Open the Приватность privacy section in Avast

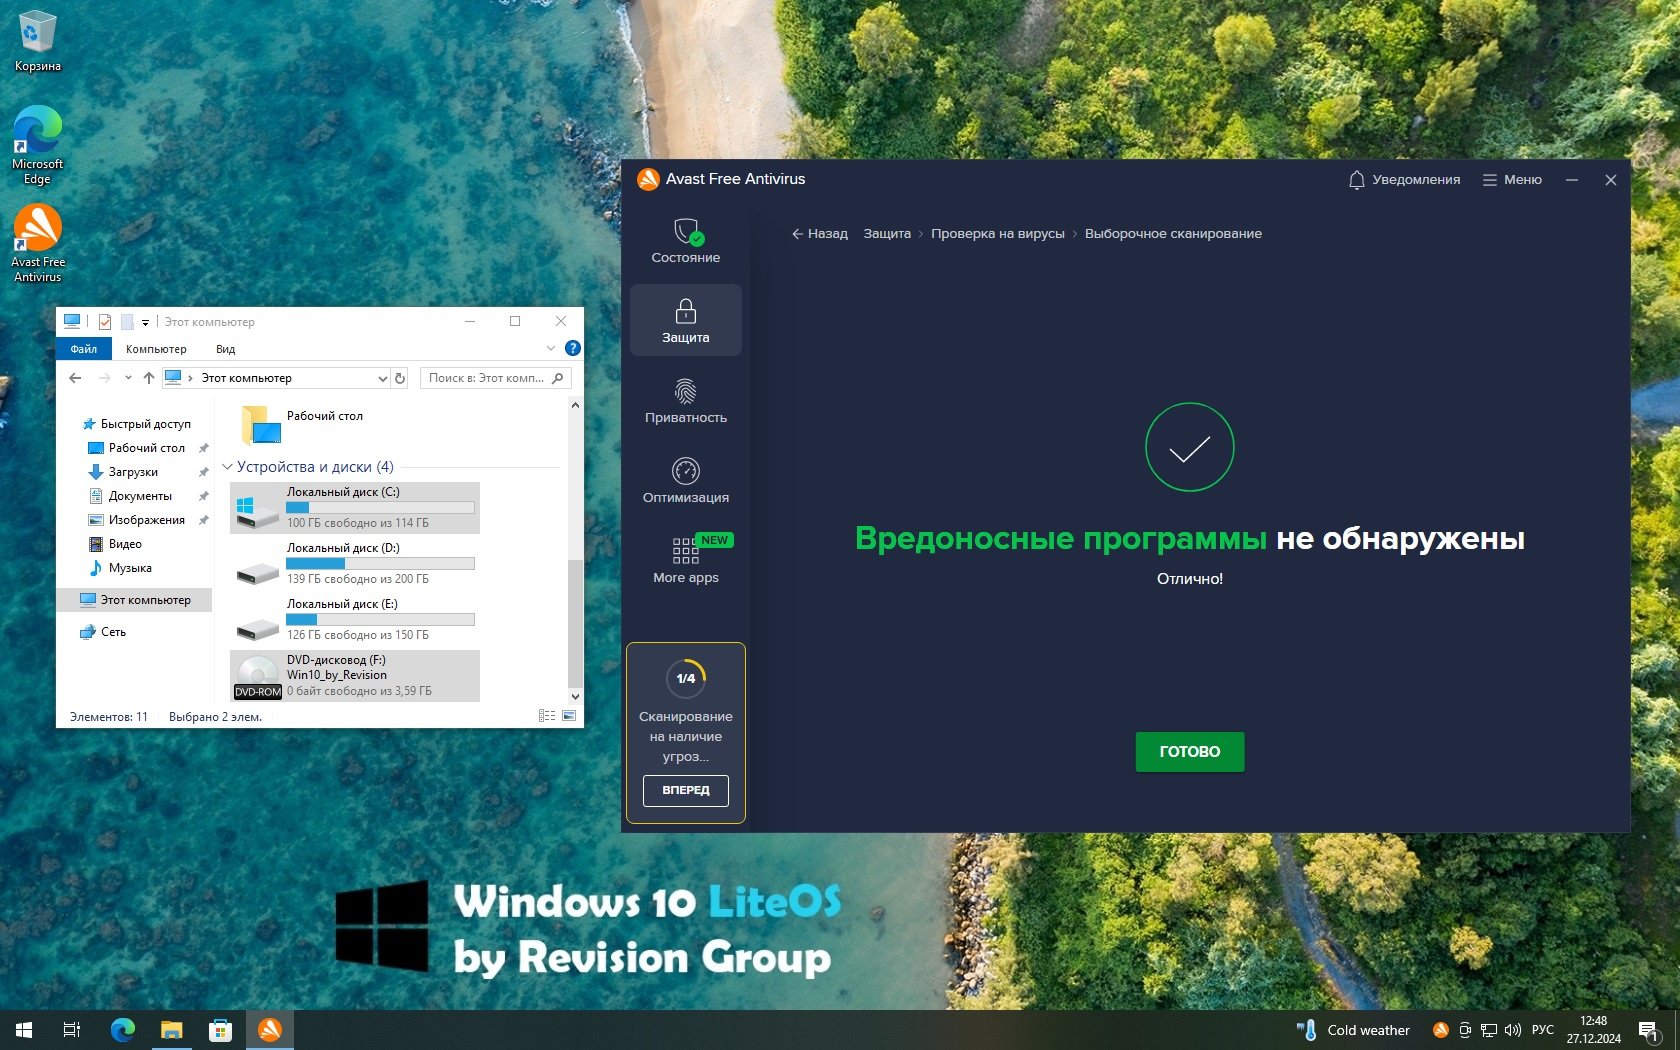(x=686, y=401)
